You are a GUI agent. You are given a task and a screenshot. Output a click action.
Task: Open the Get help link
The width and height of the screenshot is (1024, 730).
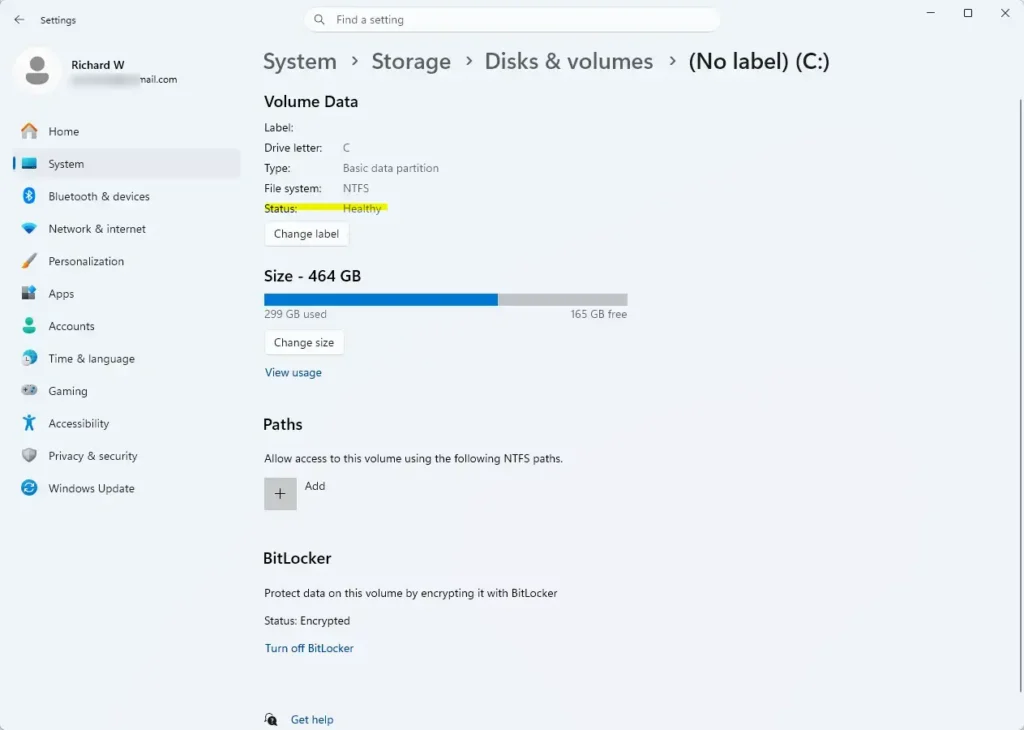pyautogui.click(x=312, y=720)
